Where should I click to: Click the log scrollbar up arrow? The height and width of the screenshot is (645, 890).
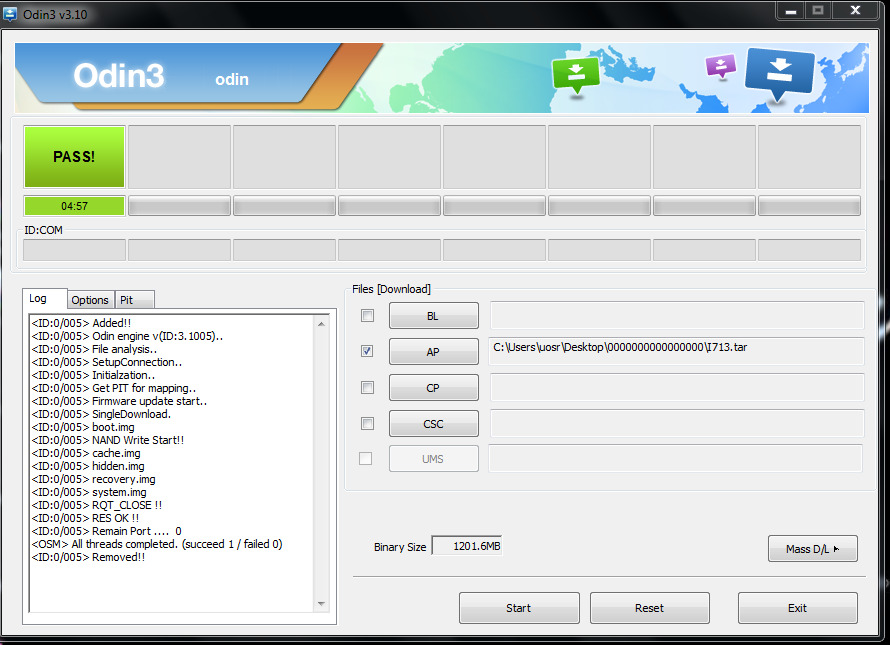point(321,324)
